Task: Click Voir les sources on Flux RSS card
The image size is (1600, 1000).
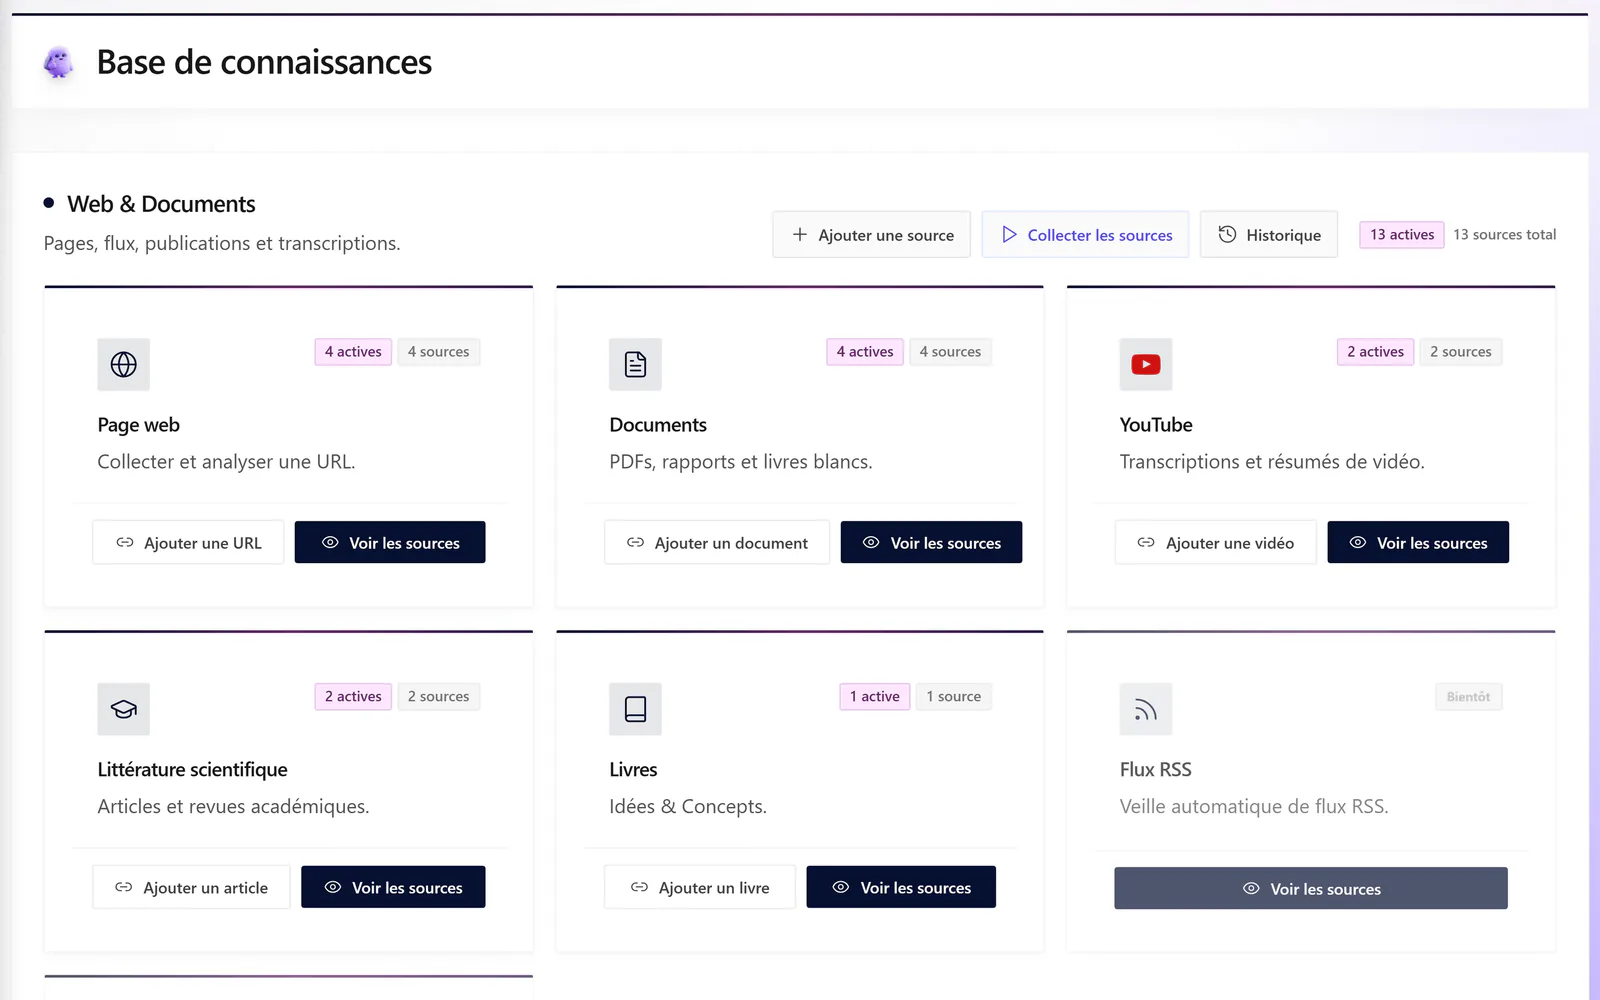Action: point(1311,889)
